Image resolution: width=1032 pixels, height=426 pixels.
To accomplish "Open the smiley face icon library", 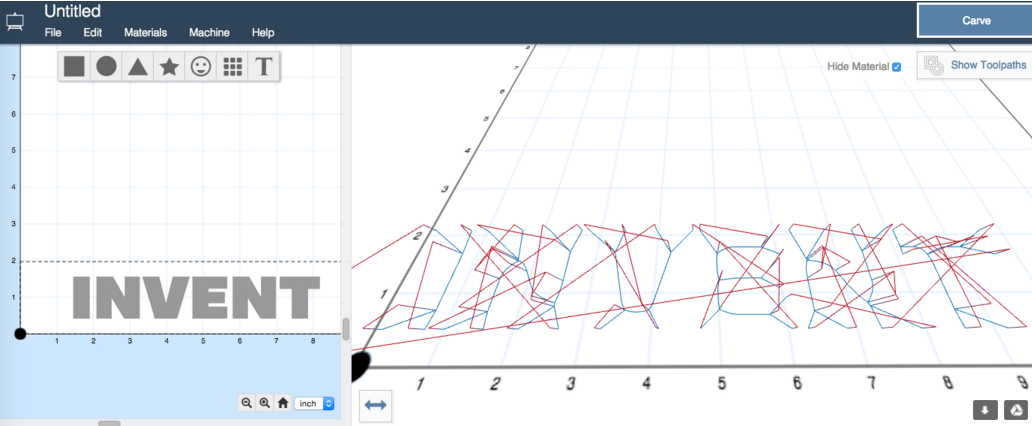I will (201, 67).
